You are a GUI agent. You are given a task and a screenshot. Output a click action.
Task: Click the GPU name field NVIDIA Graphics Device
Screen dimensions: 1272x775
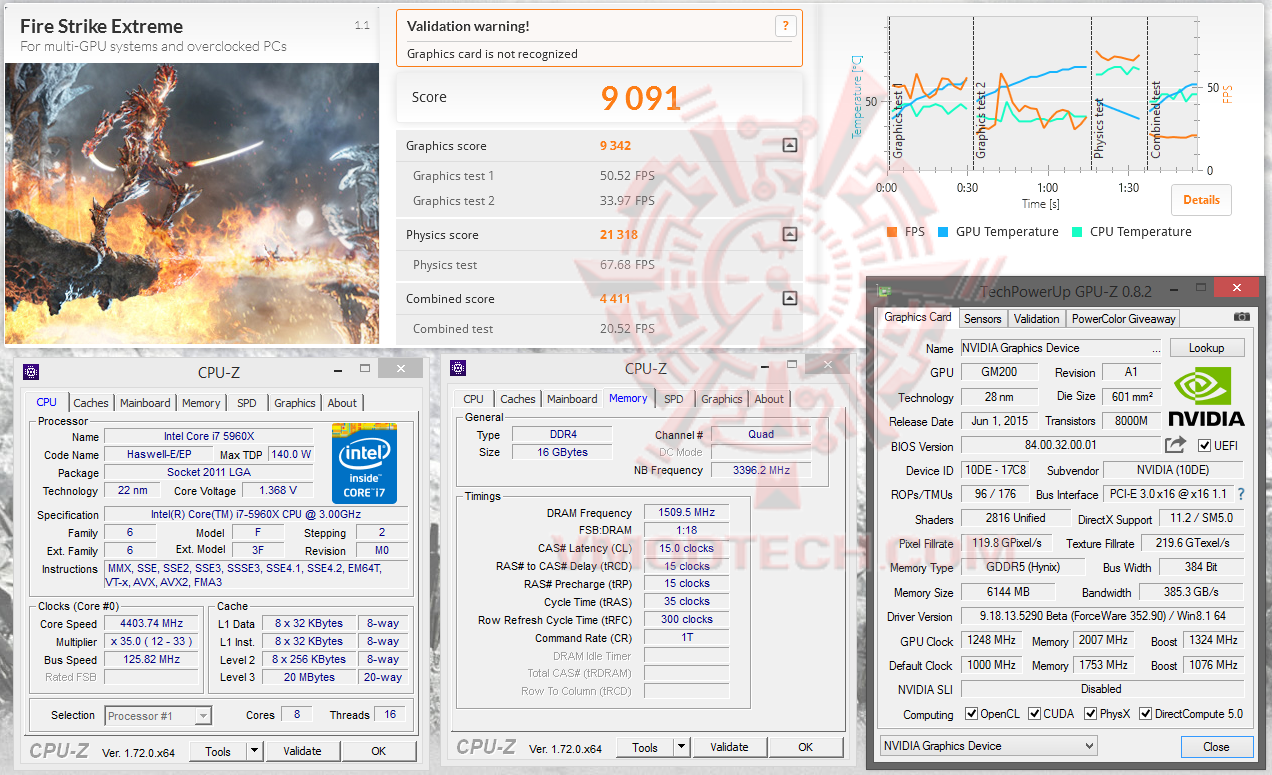click(1060, 348)
